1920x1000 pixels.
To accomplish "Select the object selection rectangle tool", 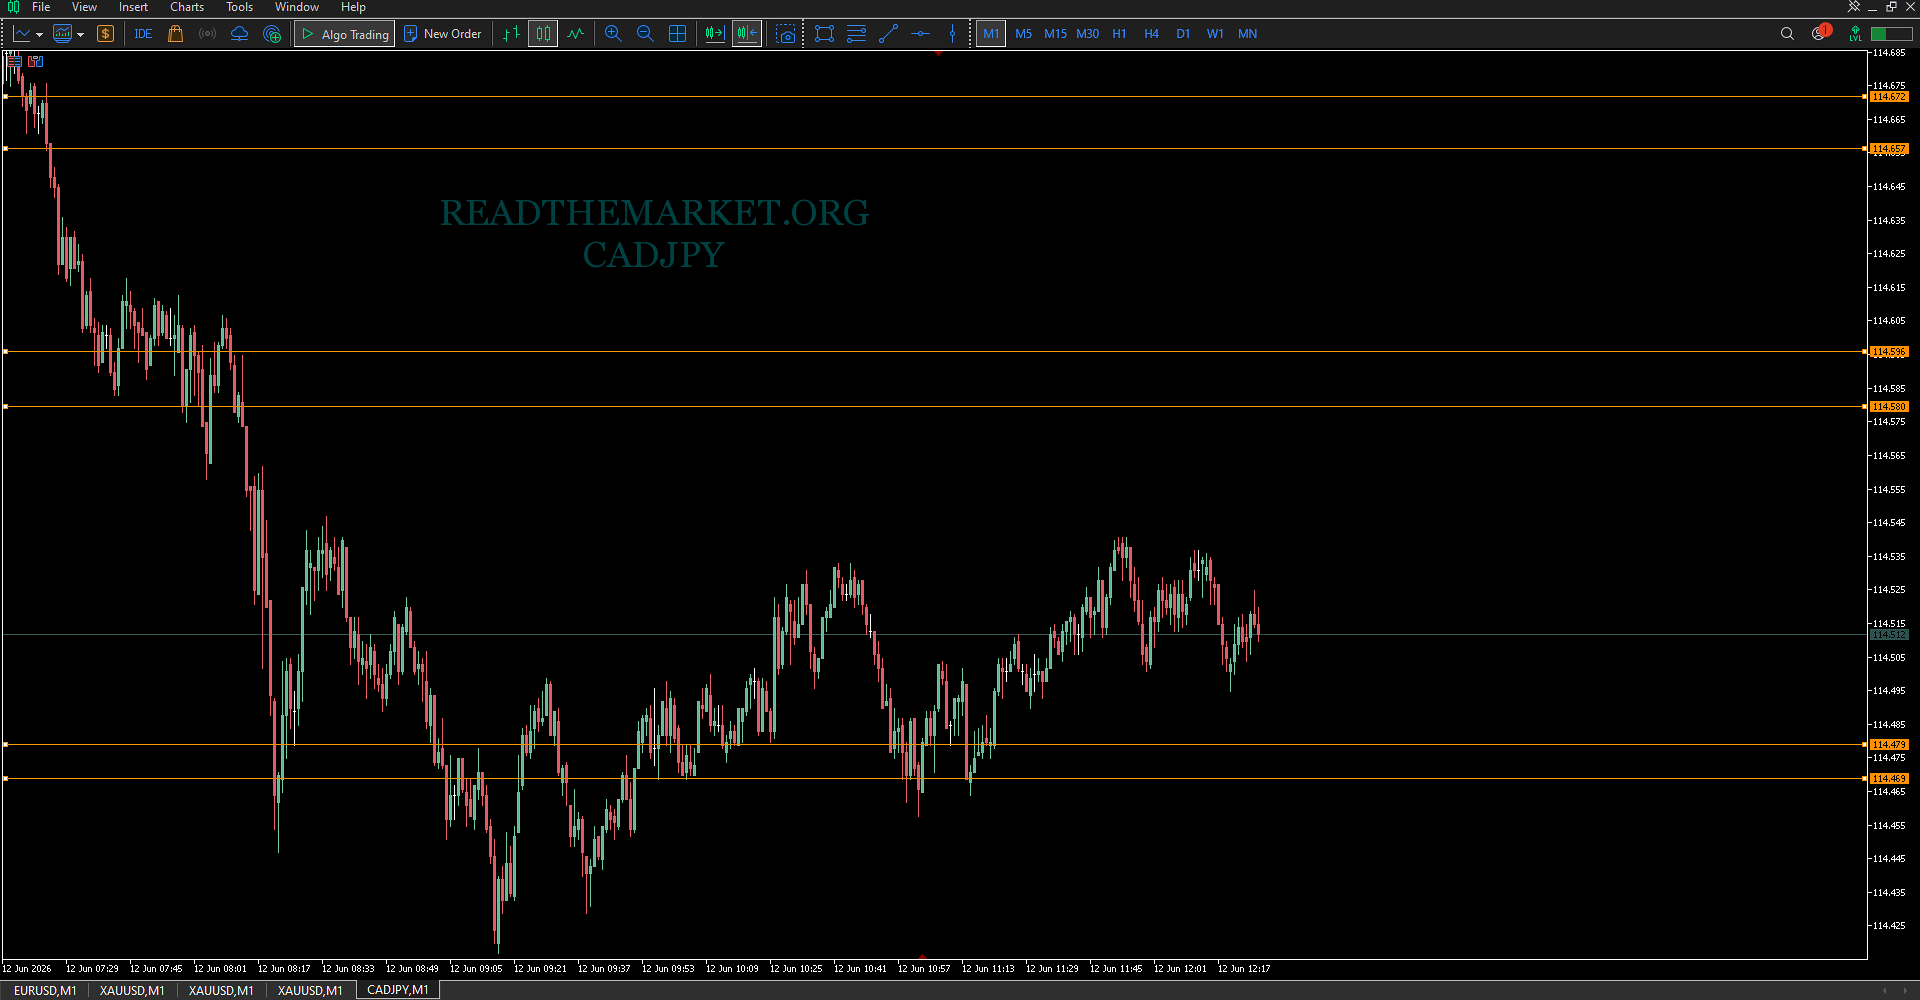I will pyautogui.click(x=824, y=34).
